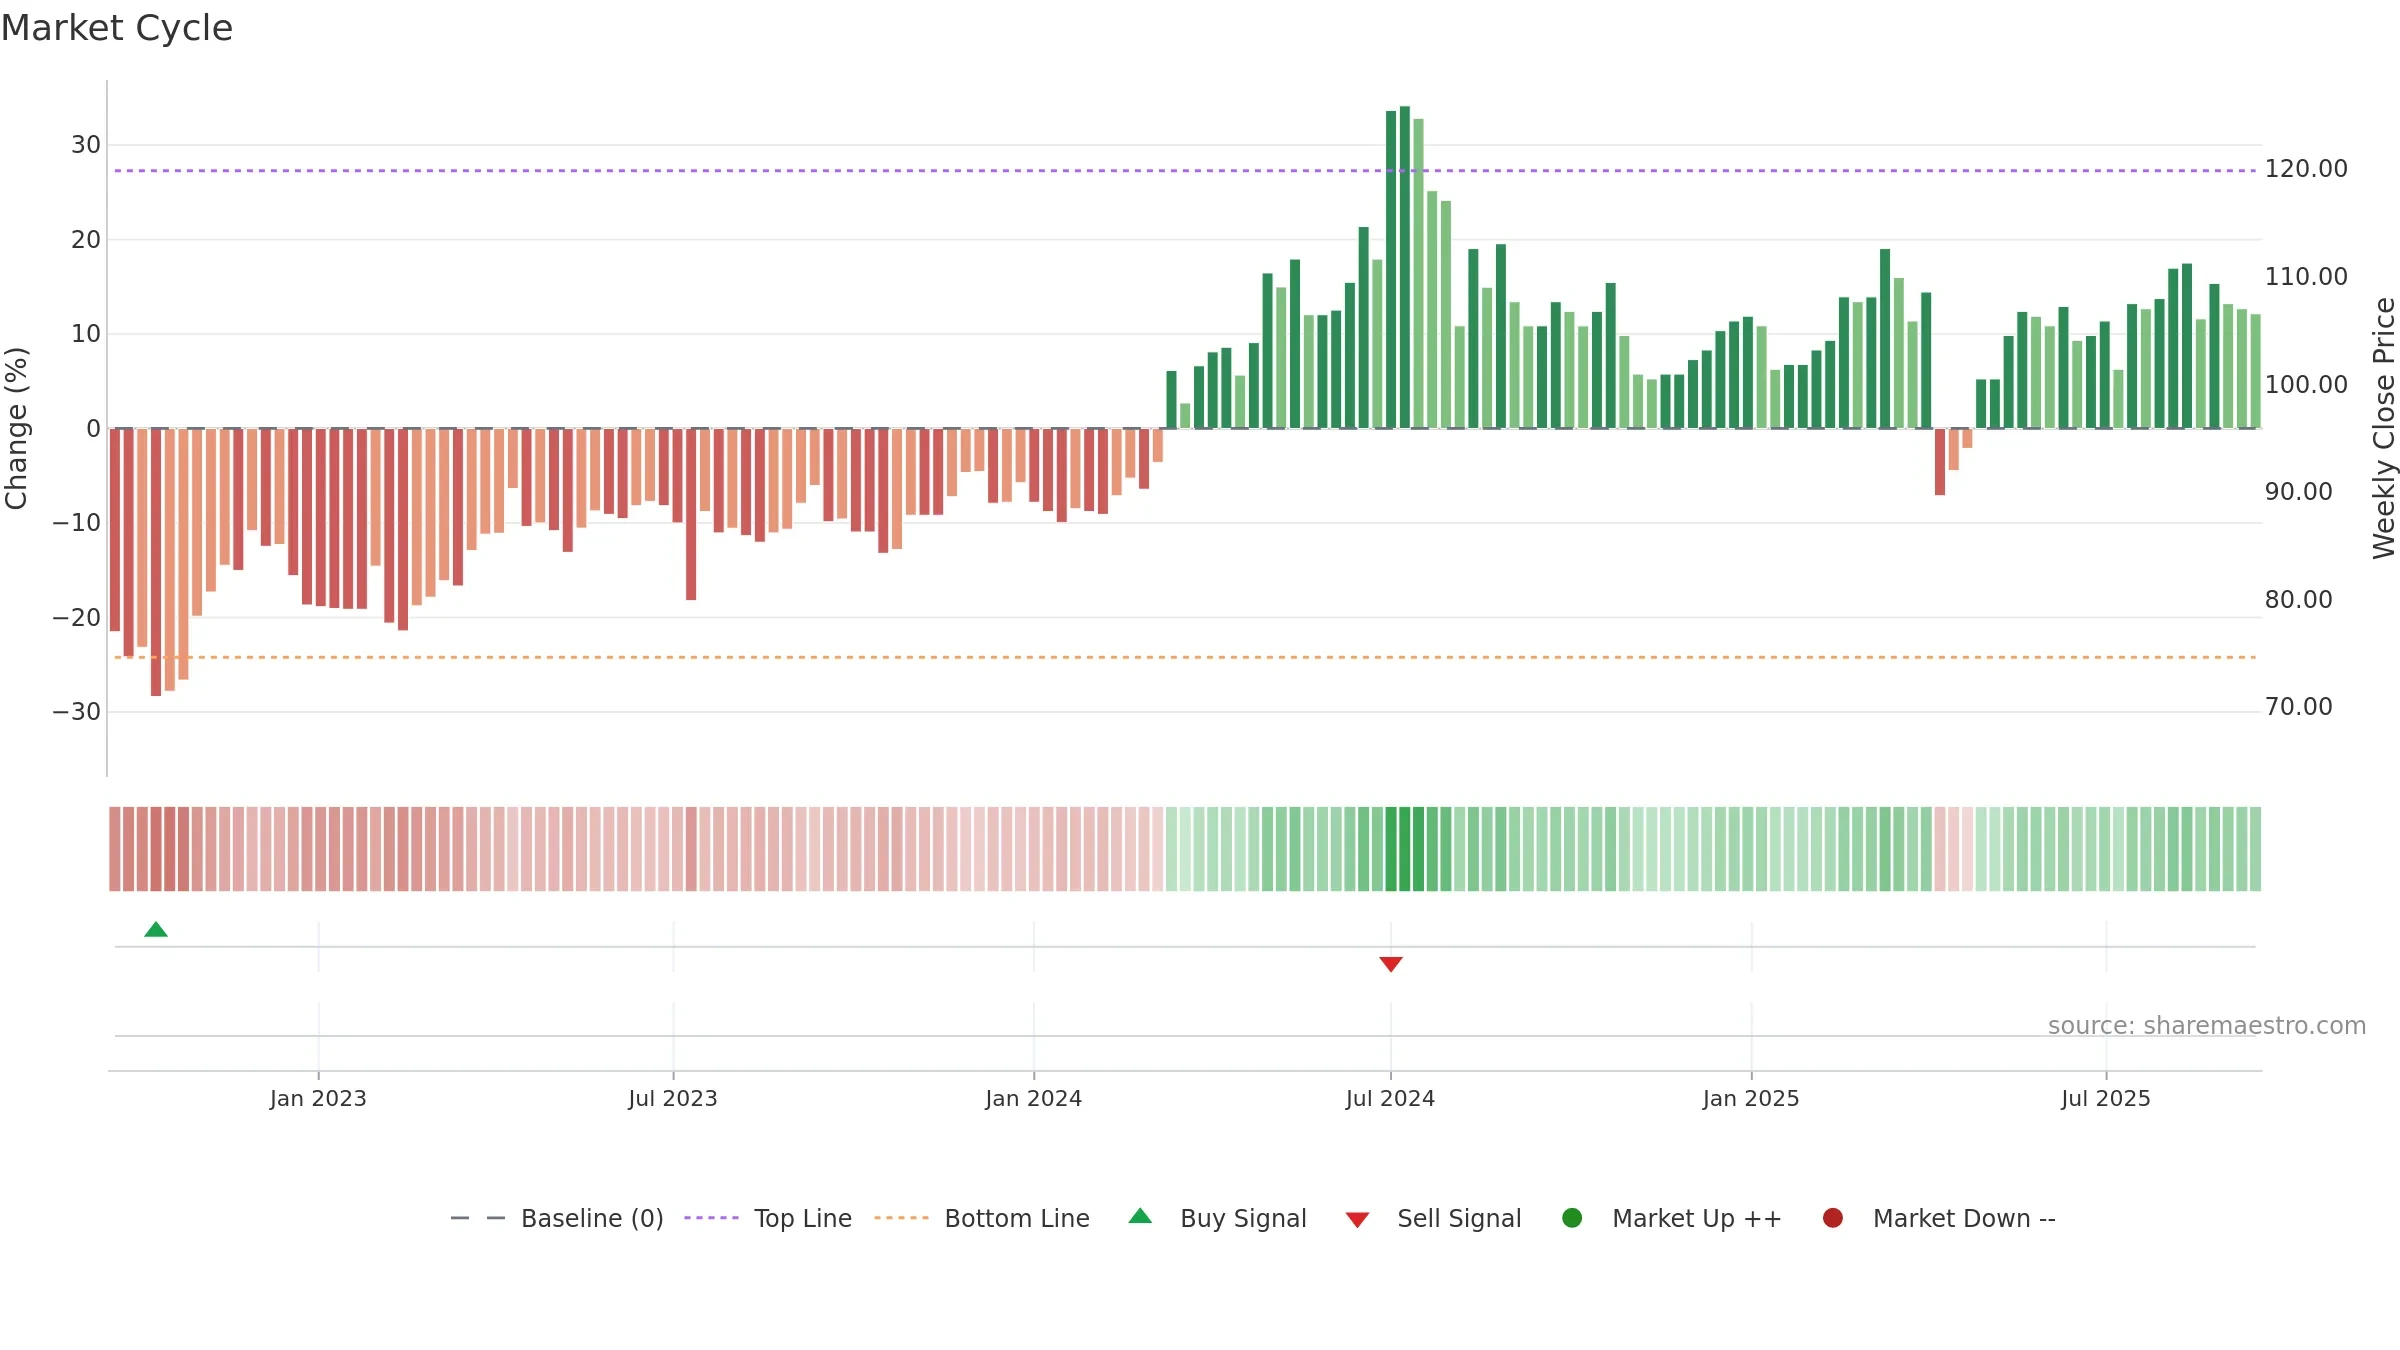
Task: Click the tallest green bar peaking above 30
Action: pyautogui.click(x=1405, y=267)
